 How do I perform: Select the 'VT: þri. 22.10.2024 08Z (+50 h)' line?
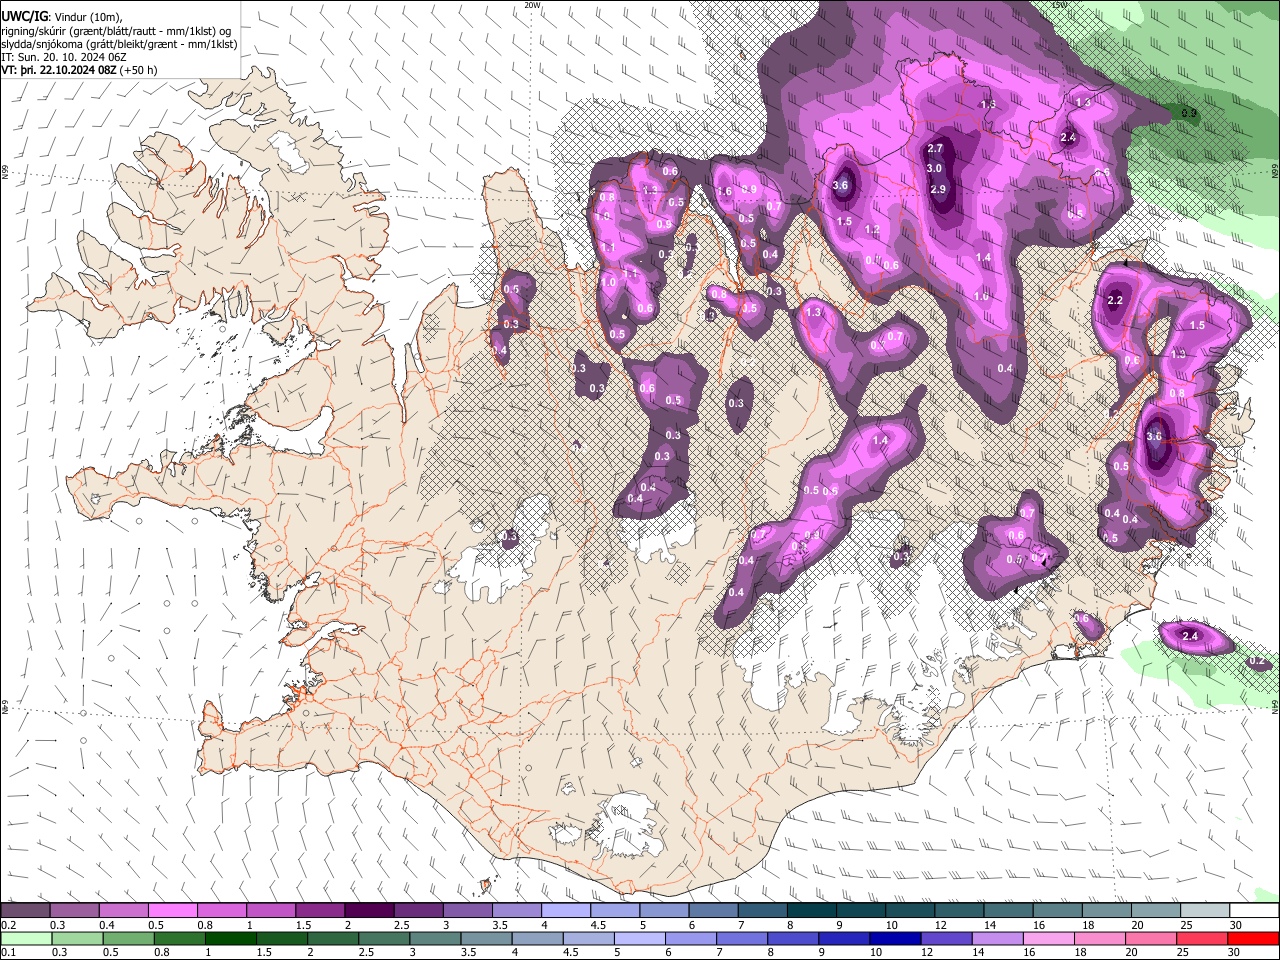tap(79, 70)
